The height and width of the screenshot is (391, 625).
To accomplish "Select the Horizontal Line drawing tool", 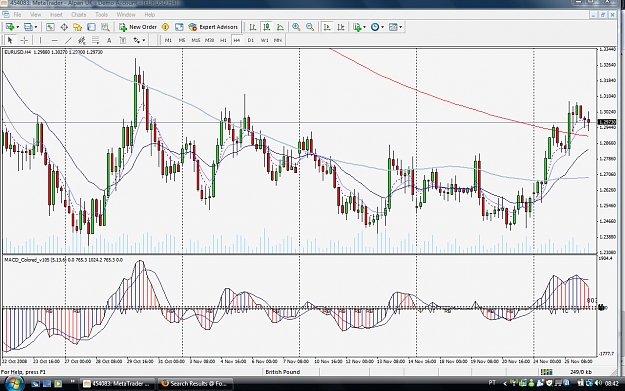I will point(55,40).
